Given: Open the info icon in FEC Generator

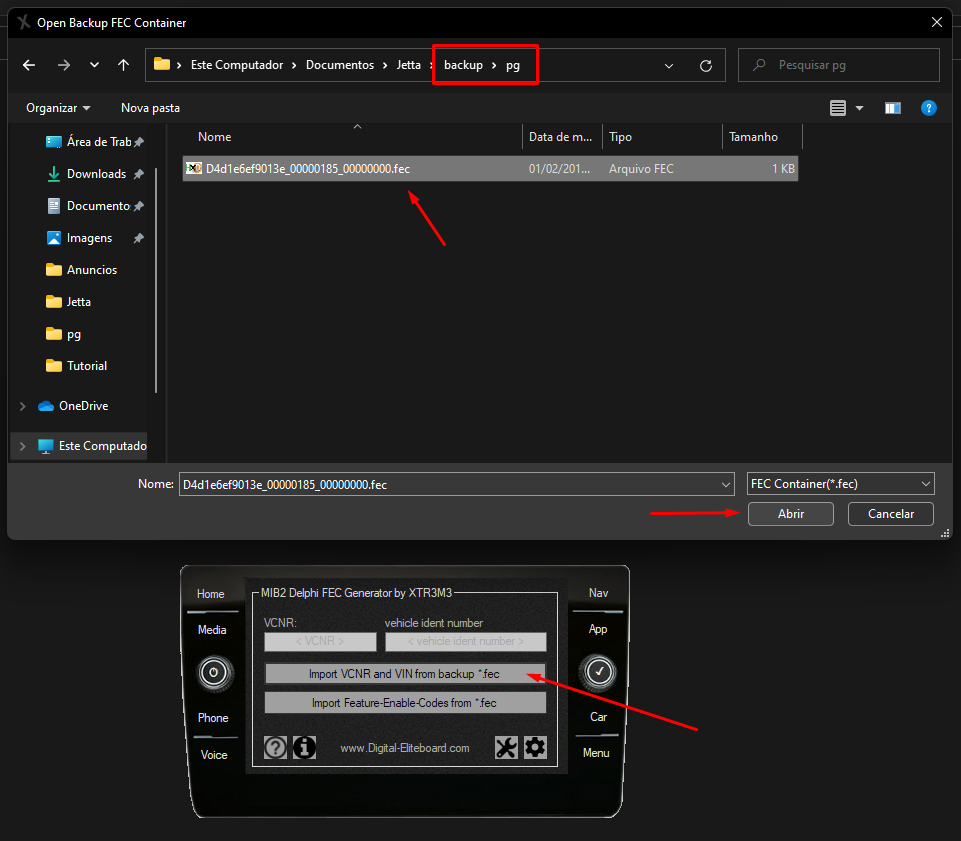Looking at the screenshot, I should tap(305, 747).
